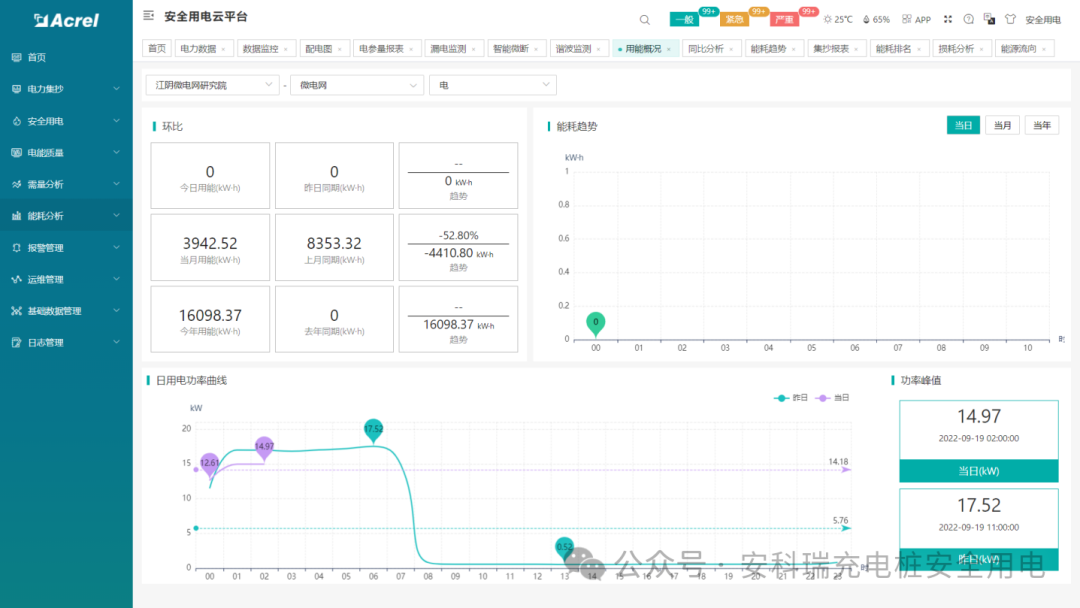Toggle fullscreen mode icon
The width and height of the screenshot is (1080, 608).
[948, 19]
